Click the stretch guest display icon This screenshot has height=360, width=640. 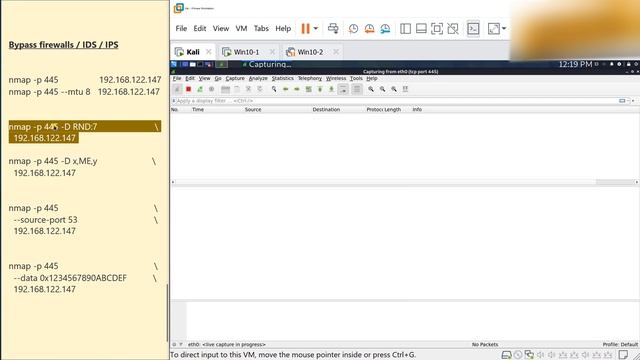click(493, 29)
